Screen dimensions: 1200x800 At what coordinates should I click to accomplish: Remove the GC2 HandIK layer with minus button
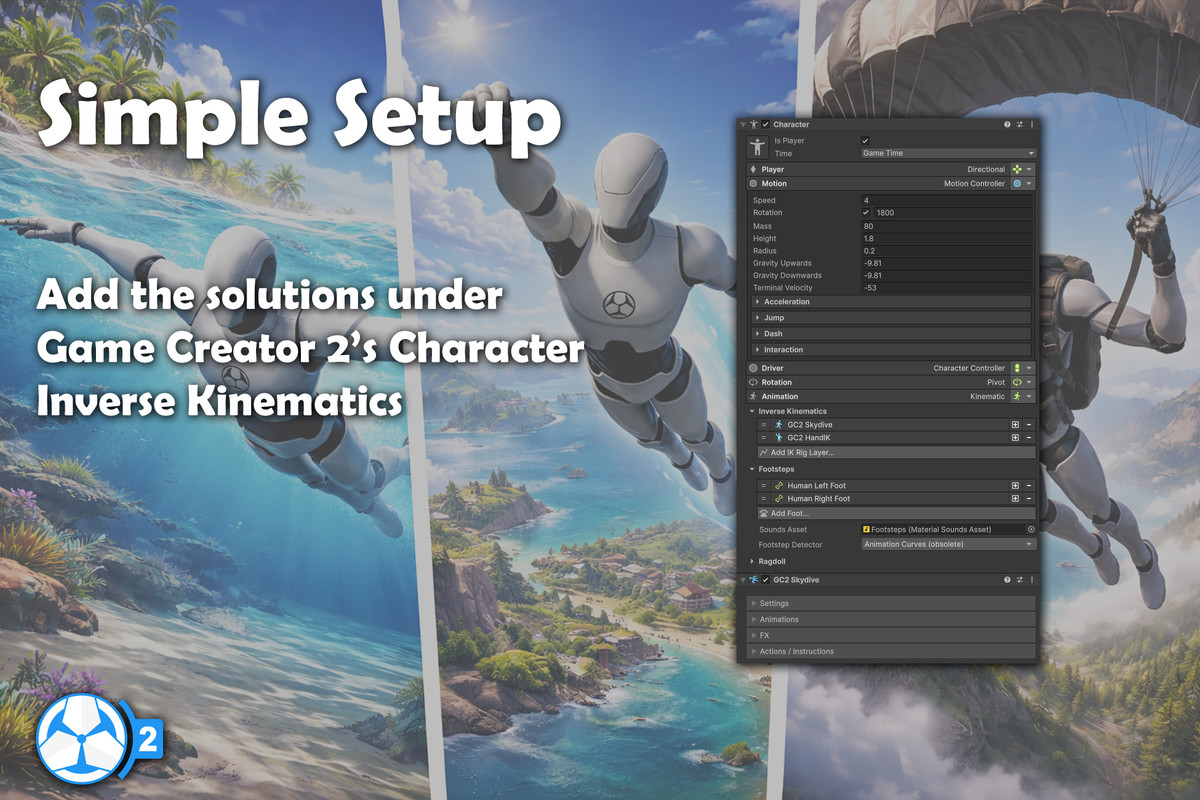1029,437
